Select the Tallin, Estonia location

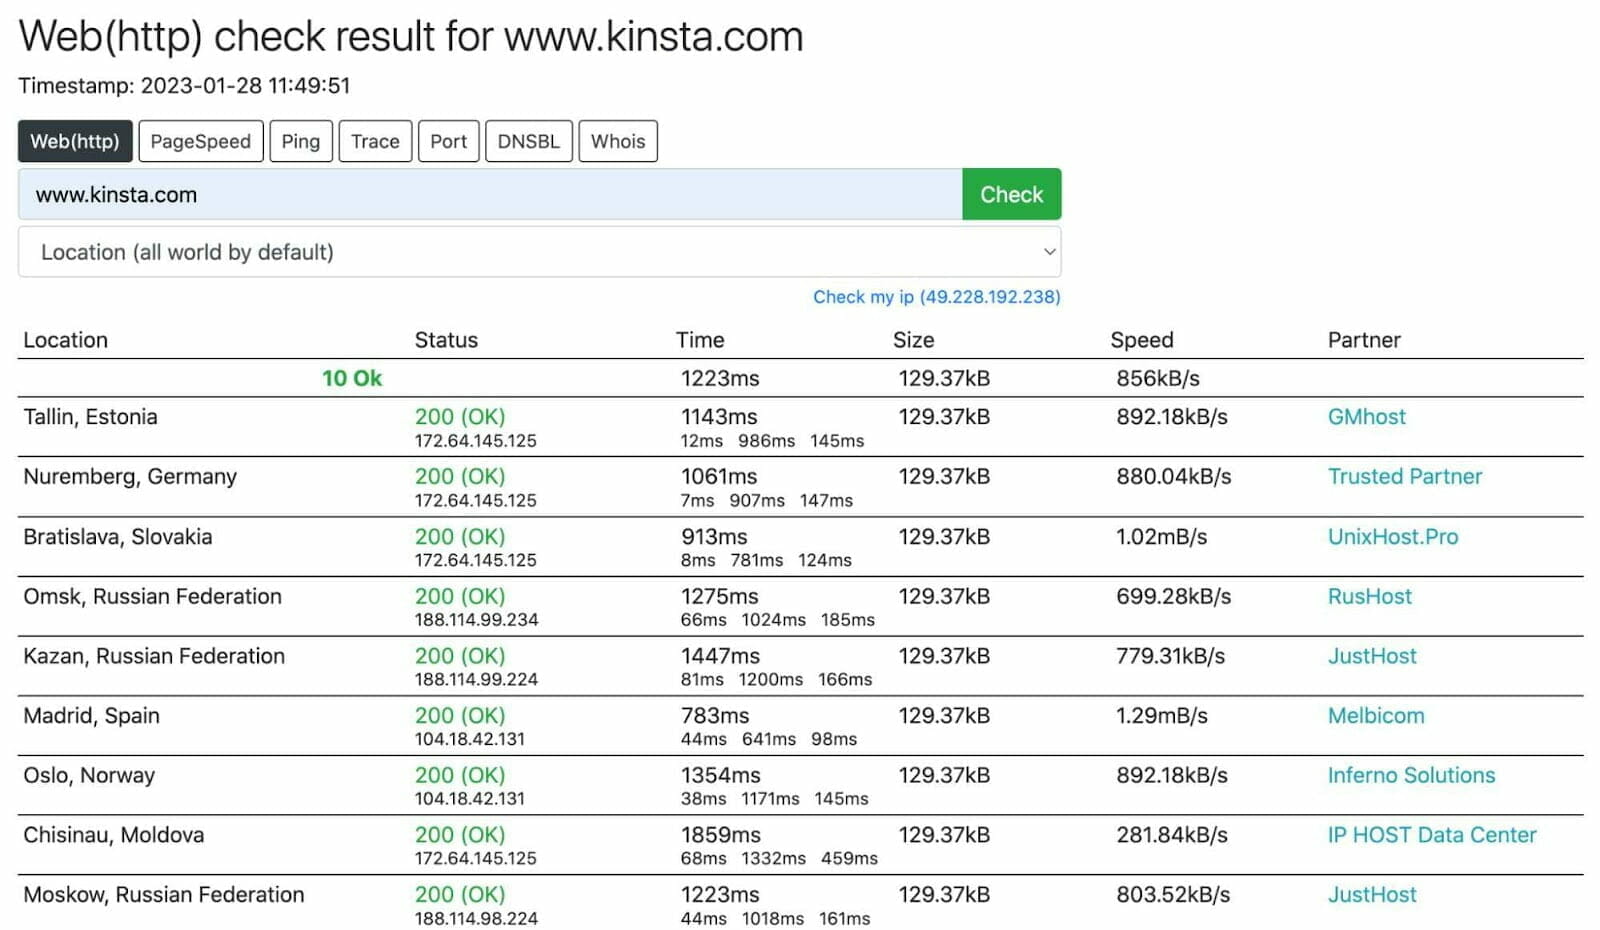tap(91, 417)
